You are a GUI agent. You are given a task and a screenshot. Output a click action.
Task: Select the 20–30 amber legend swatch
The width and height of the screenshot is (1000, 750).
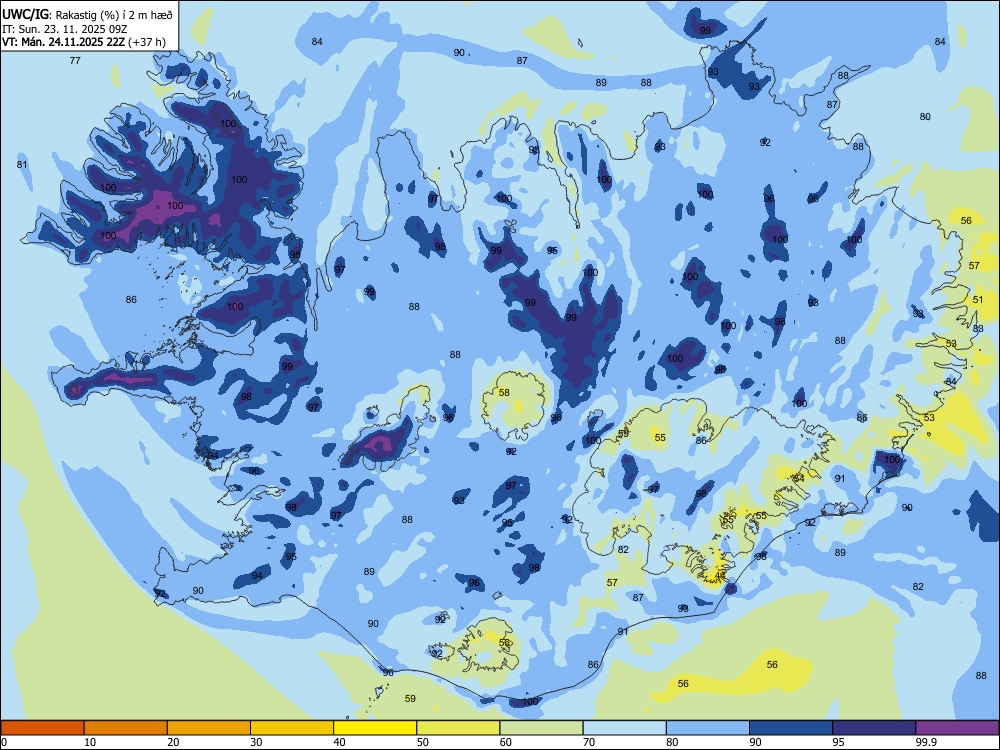(x=209, y=728)
